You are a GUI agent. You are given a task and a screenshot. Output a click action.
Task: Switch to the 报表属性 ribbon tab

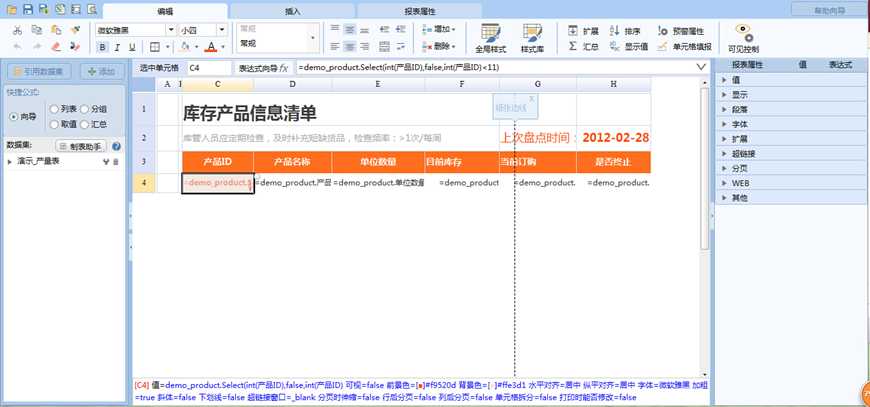coord(419,11)
